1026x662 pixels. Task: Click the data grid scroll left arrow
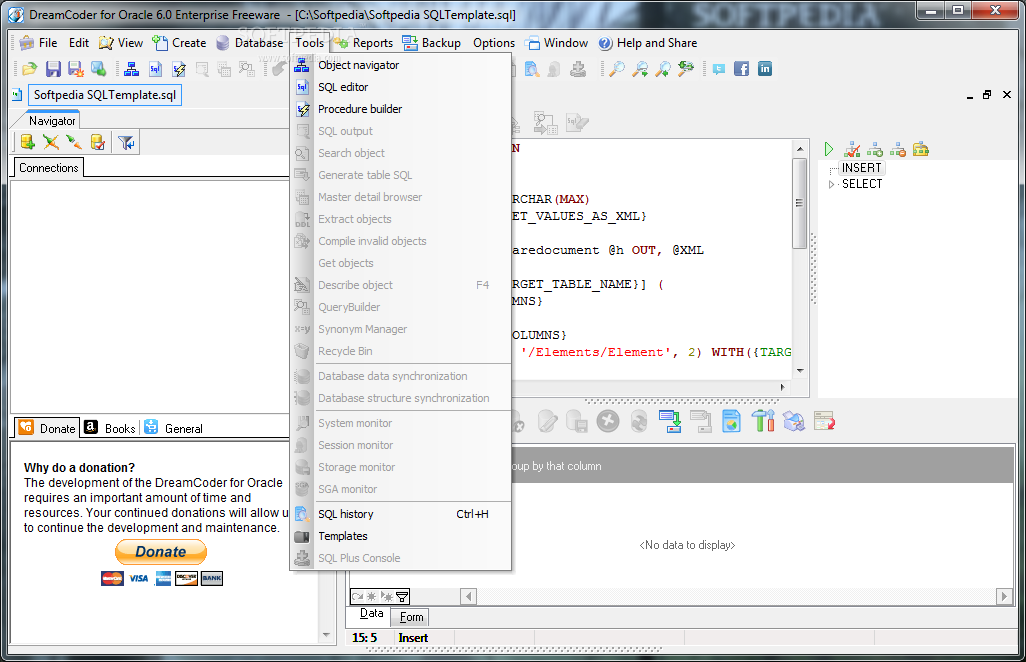tap(468, 597)
